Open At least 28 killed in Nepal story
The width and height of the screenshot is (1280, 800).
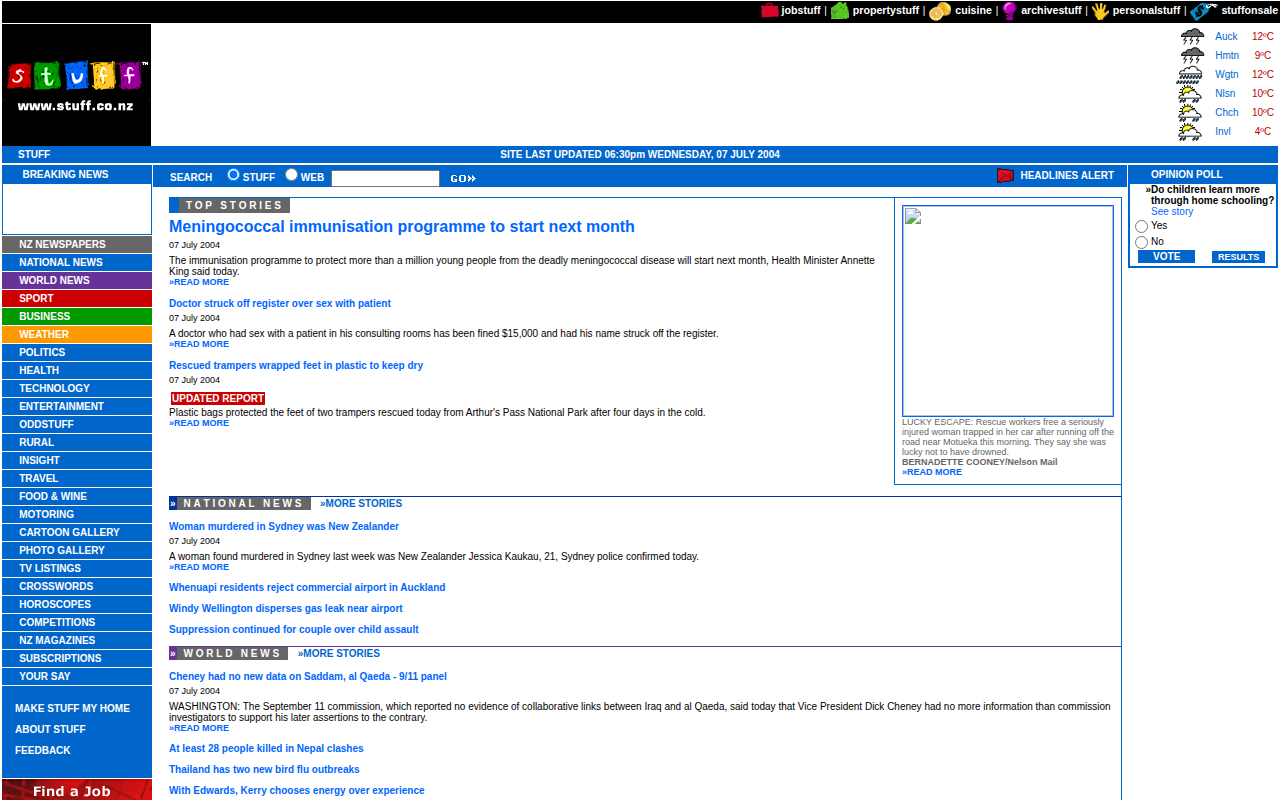266,749
